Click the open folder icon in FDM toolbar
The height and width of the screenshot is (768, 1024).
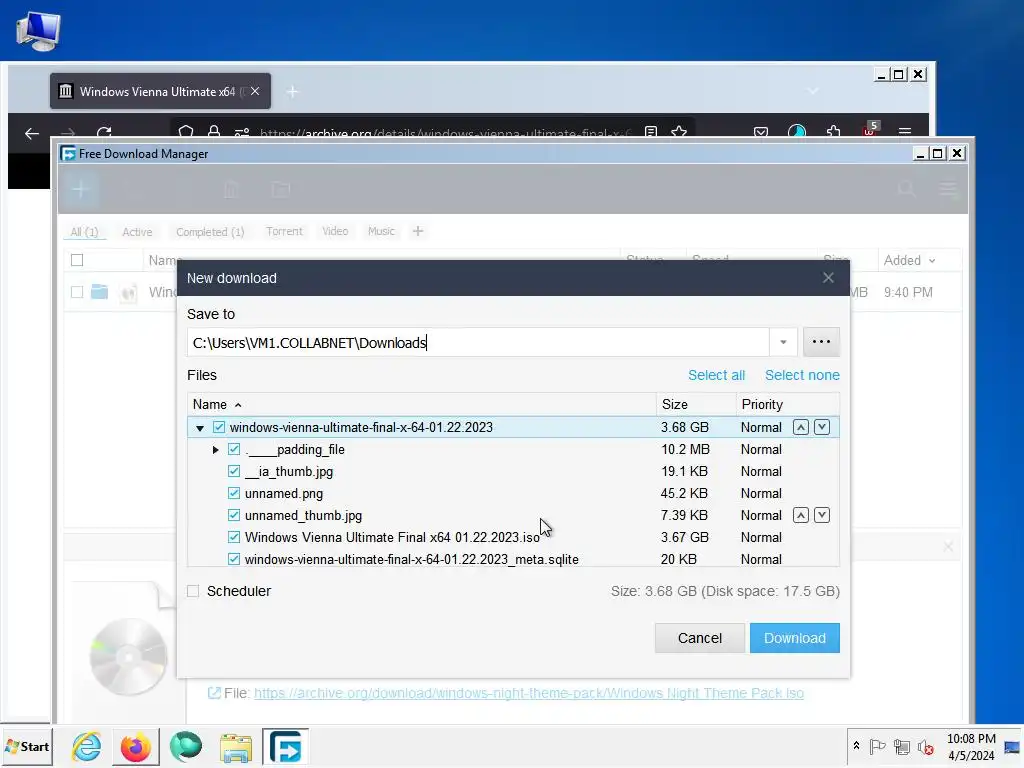point(281,190)
